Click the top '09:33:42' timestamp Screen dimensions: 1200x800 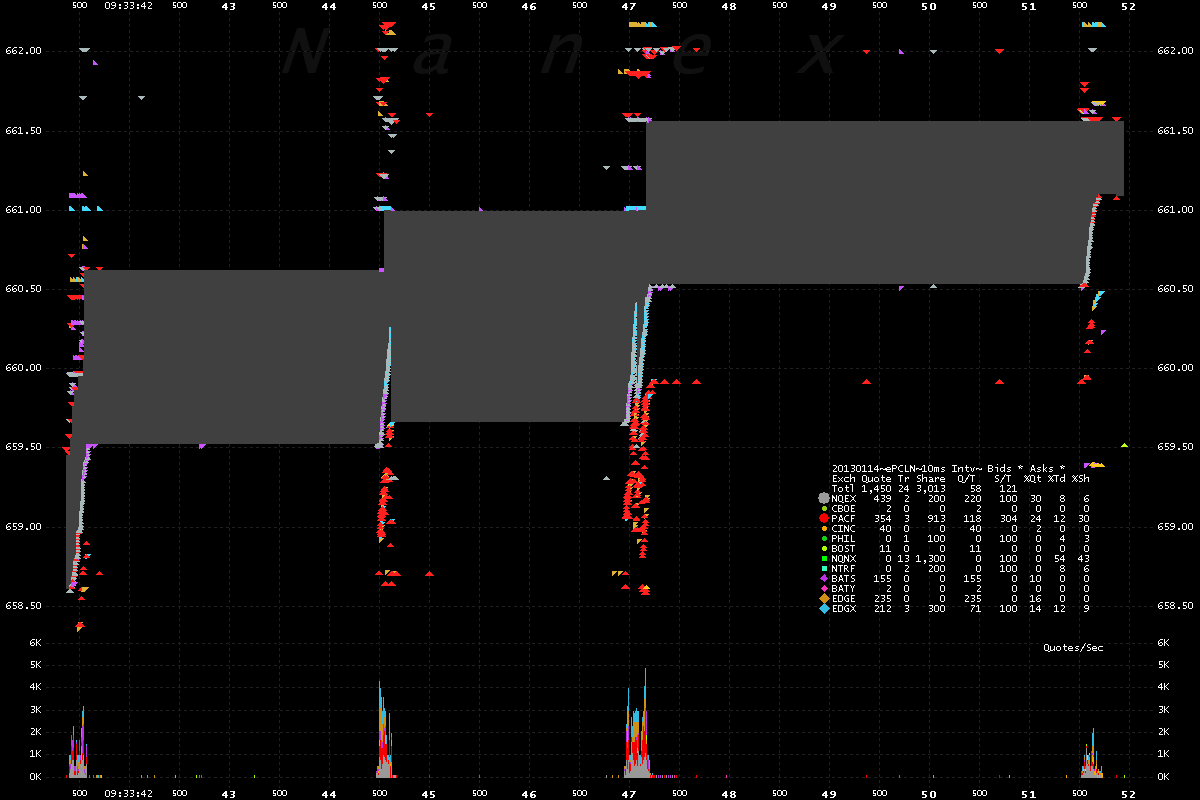point(128,6)
